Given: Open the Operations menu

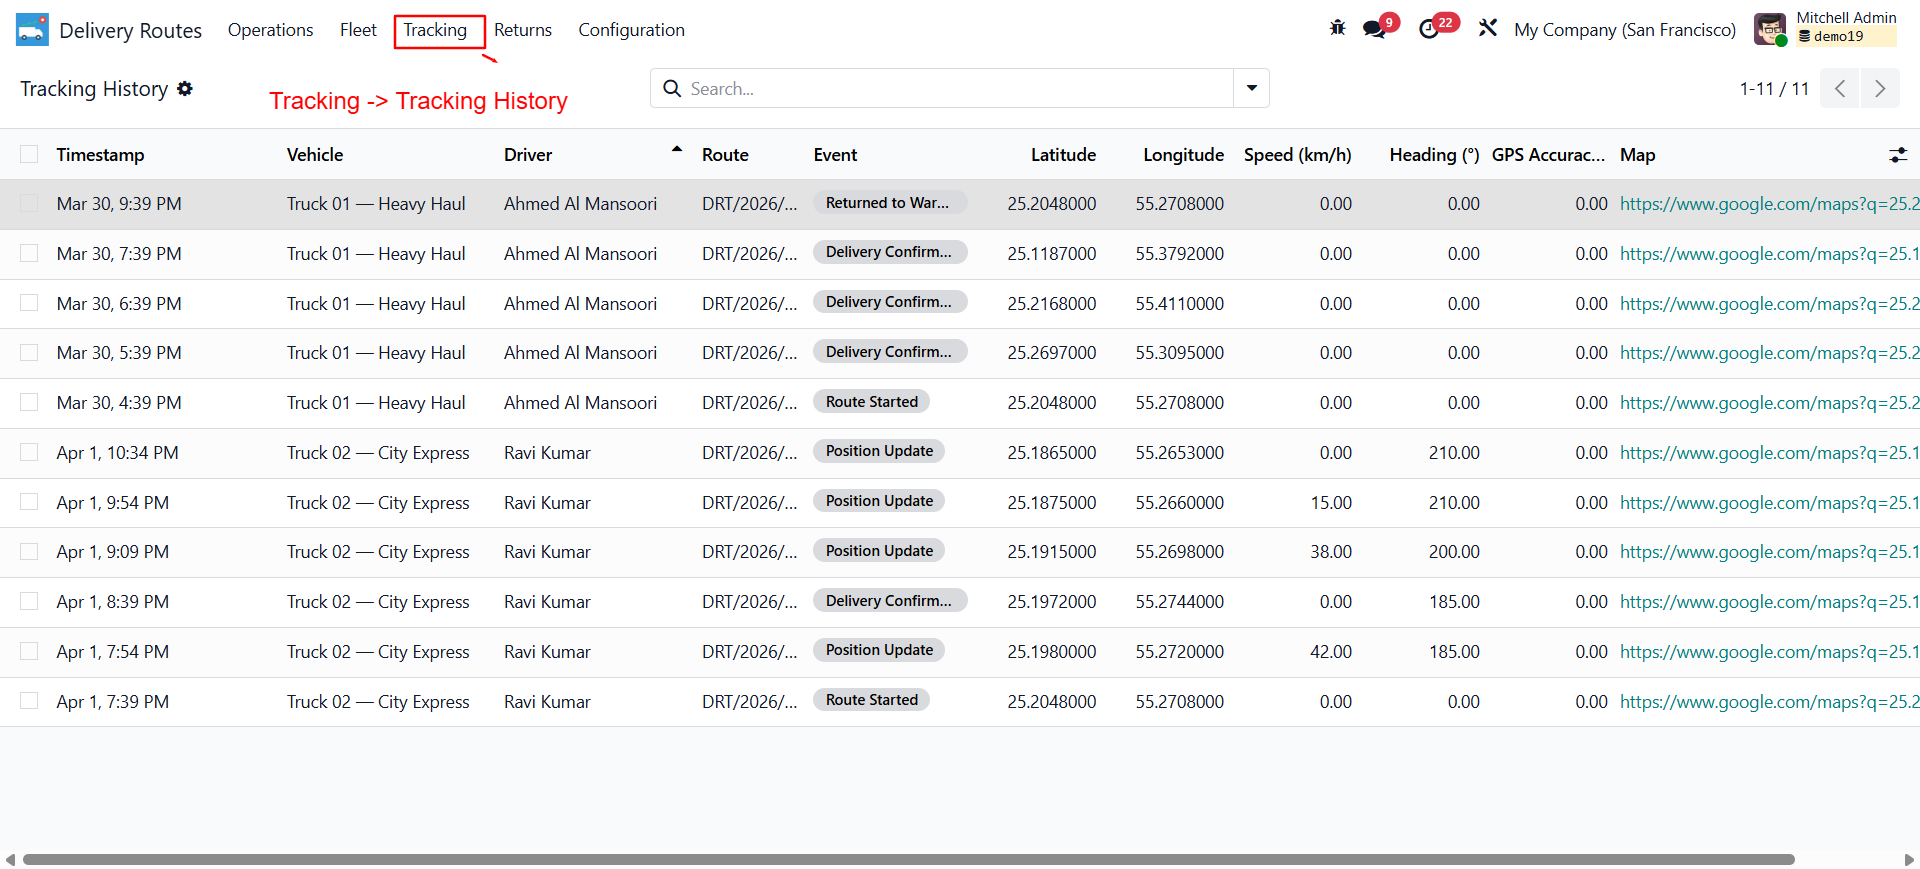Looking at the screenshot, I should 270,30.
